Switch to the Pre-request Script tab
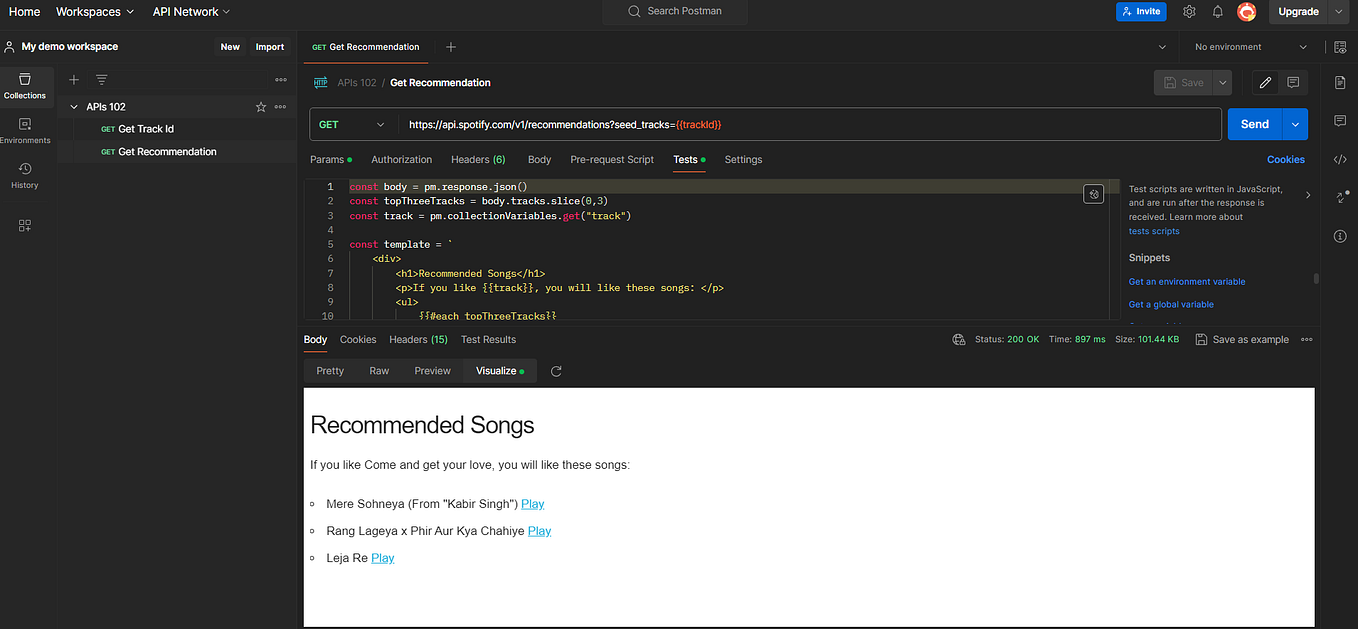This screenshot has height=629, width=1358. click(x=612, y=159)
